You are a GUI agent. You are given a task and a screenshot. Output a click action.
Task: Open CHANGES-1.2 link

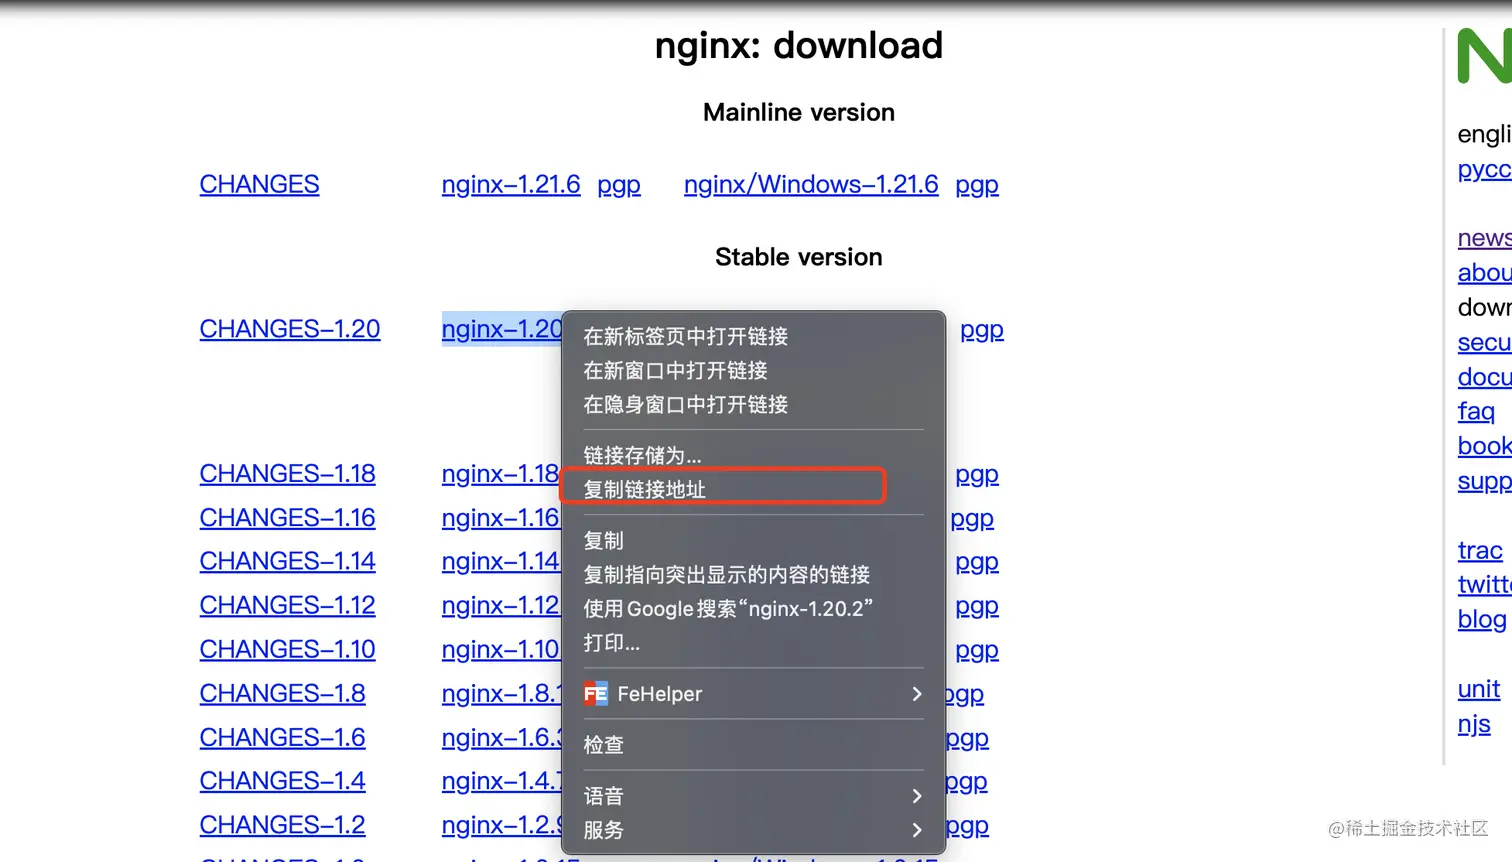[x=282, y=825]
